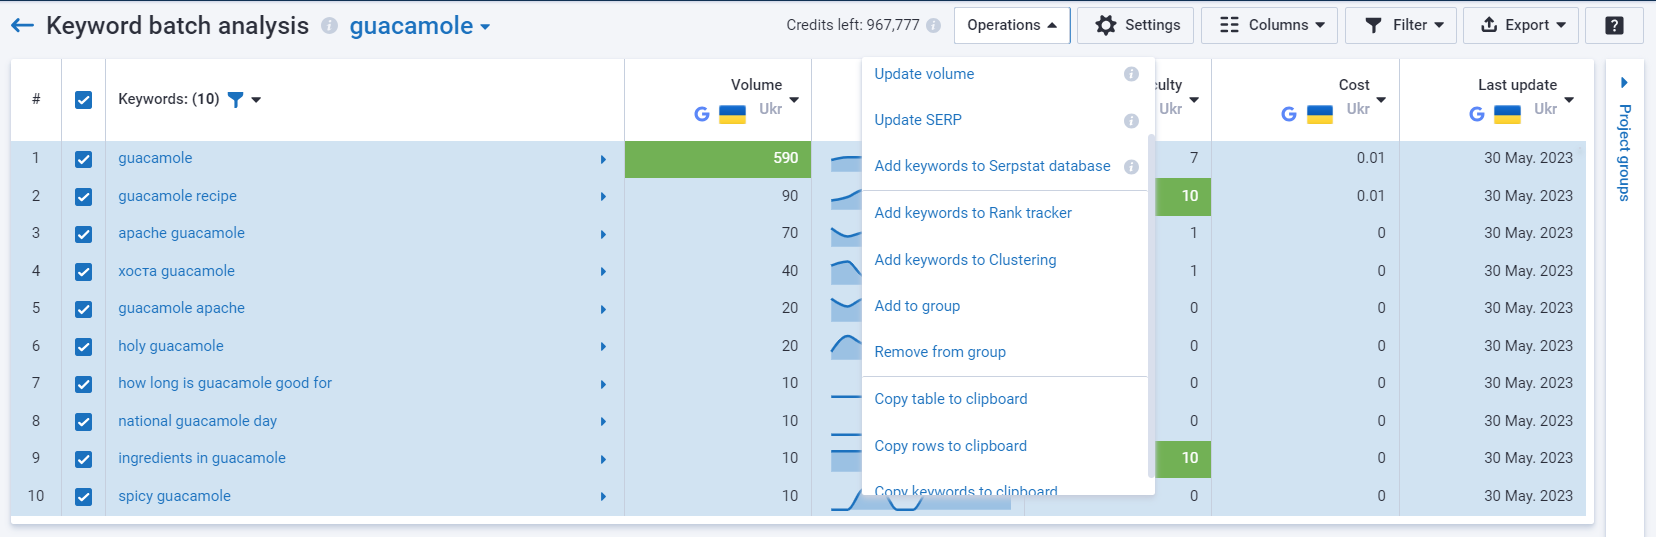Viewport: 1656px width, 537px height.
Task: Click arrow icon in apache guacamole row
Action: (603, 234)
